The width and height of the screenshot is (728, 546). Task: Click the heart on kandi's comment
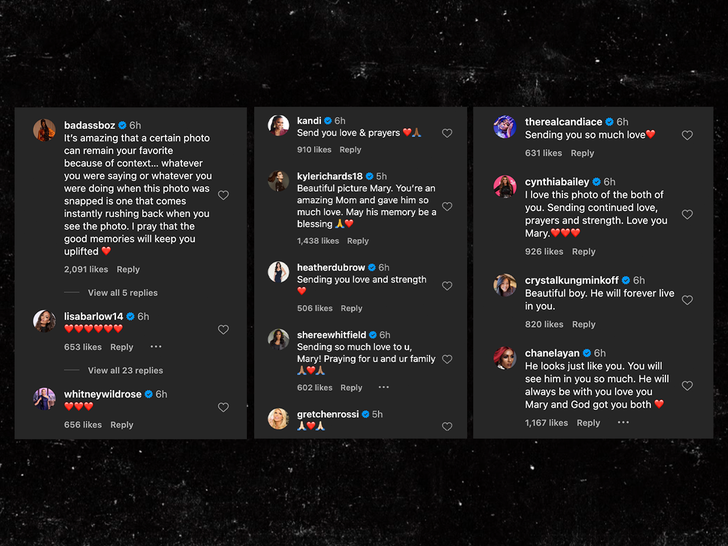(447, 133)
